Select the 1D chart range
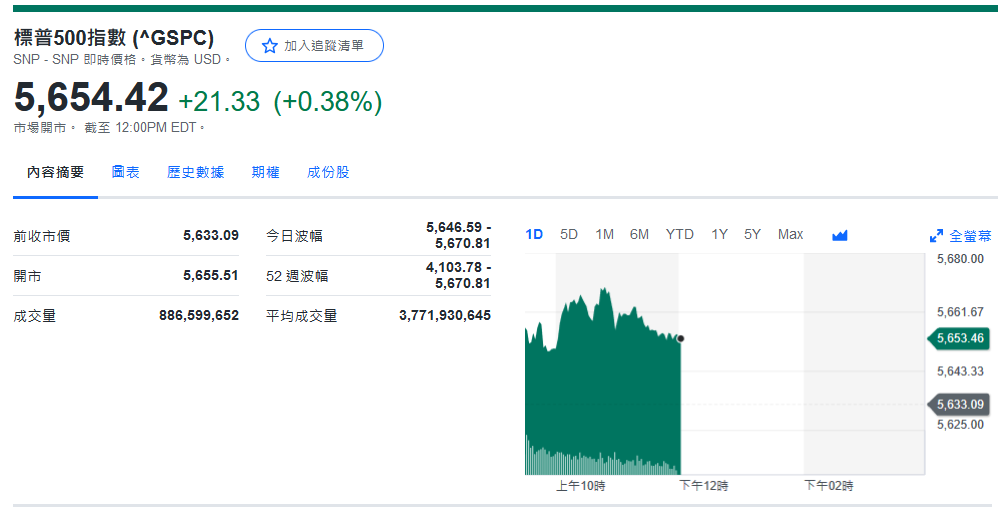This screenshot has width=998, height=516. tap(534, 234)
